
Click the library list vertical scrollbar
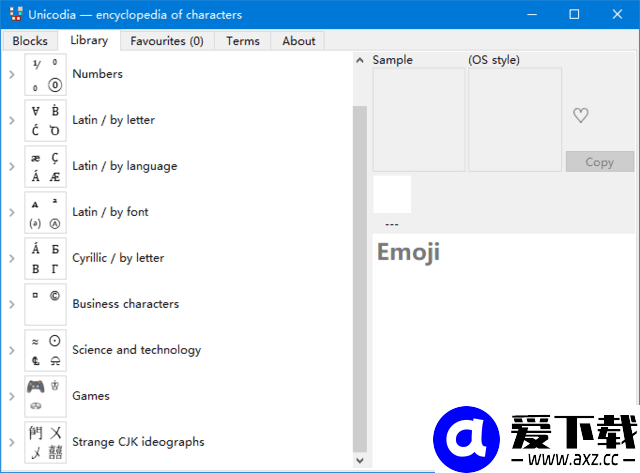pyautogui.click(x=360, y=279)
